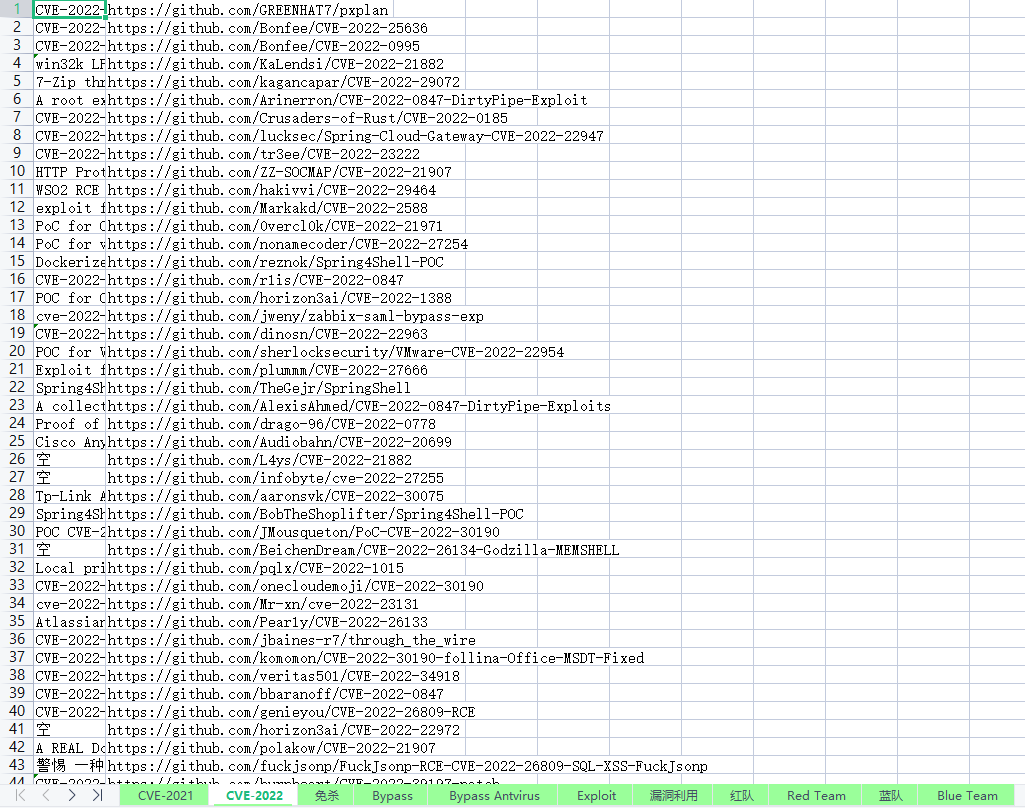Select the 'Tp-Link' description cell
This screenshot has width=1025, height=808.
tap(69, 496)
